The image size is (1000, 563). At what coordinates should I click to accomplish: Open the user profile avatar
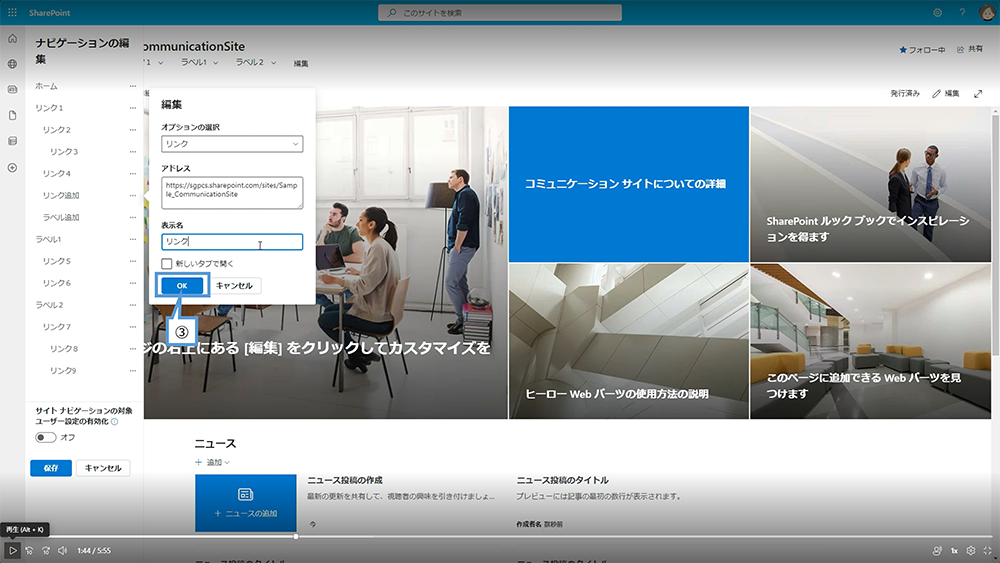(x=987, y=12)
